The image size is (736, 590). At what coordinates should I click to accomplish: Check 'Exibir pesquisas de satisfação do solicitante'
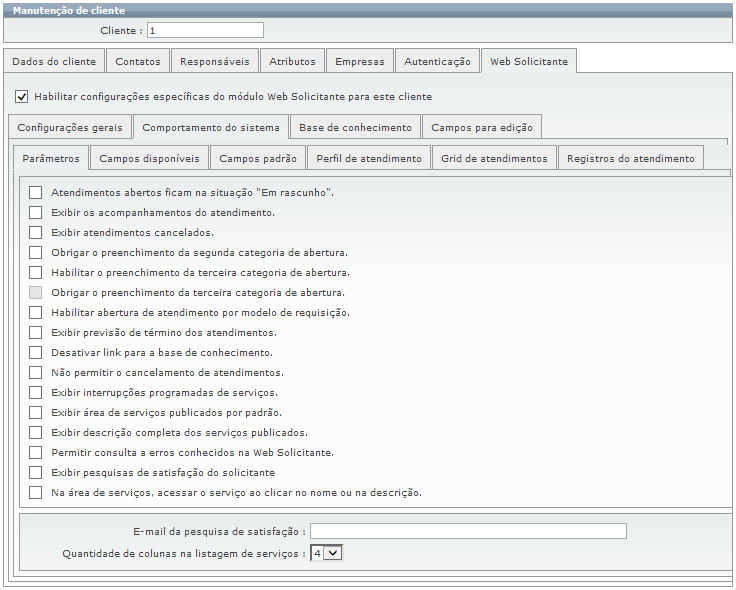36,472
